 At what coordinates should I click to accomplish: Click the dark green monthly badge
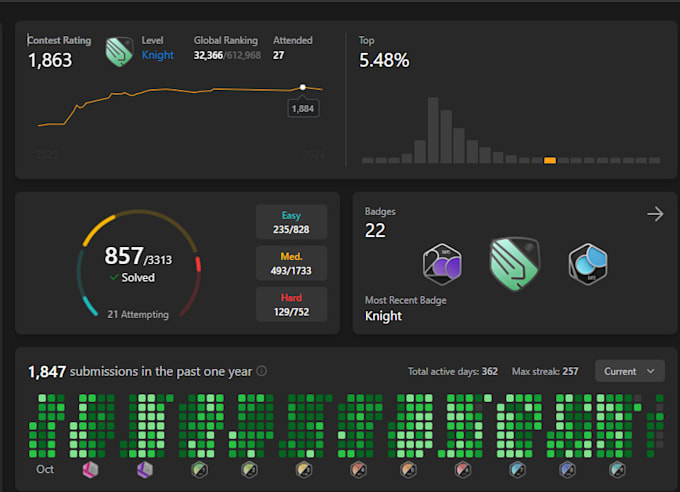coord(199,469)
